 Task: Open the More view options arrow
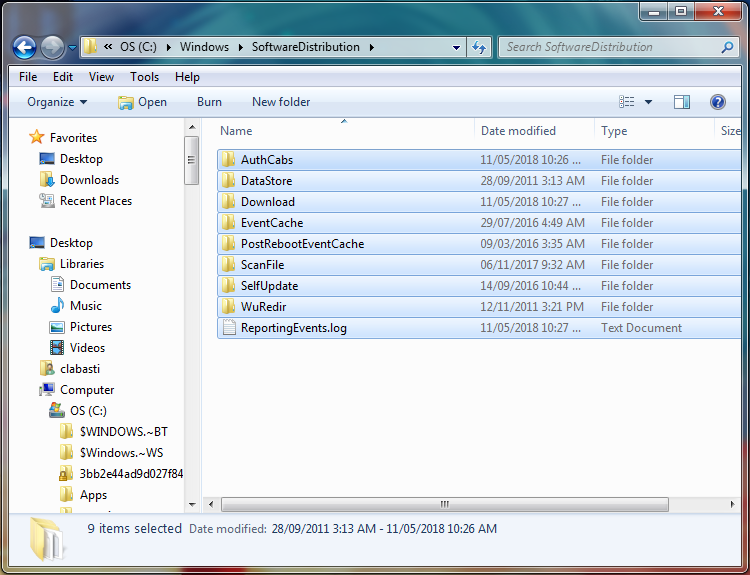649,102
